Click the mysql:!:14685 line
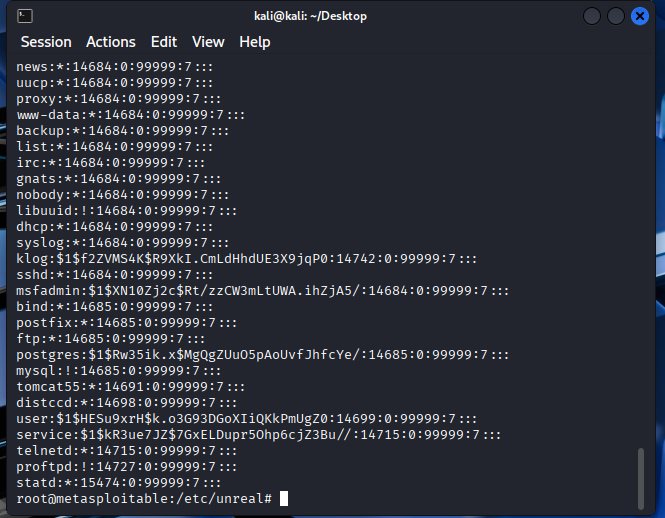The width and height of the screenshot is (665, 518). 119,371
